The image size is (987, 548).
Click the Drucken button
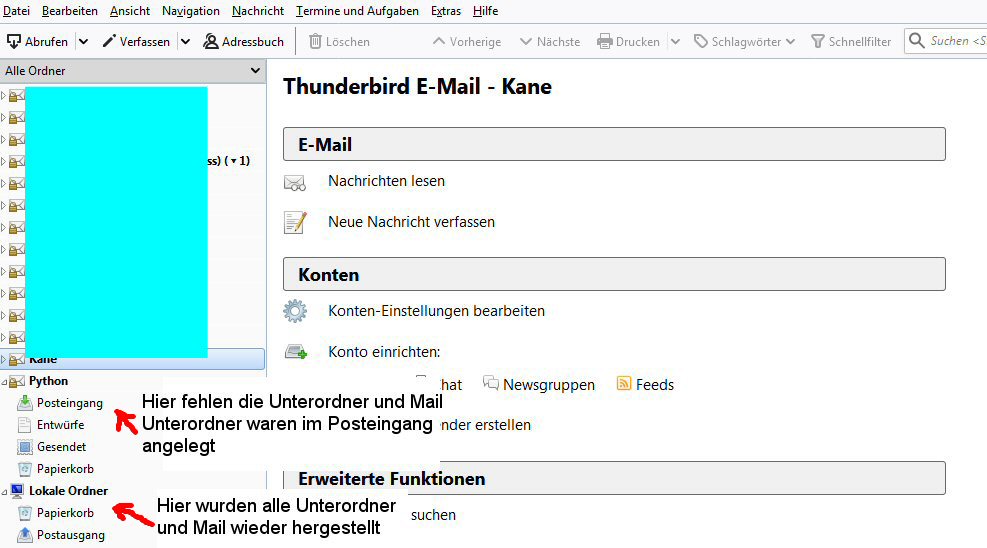(x=629, y=42)
